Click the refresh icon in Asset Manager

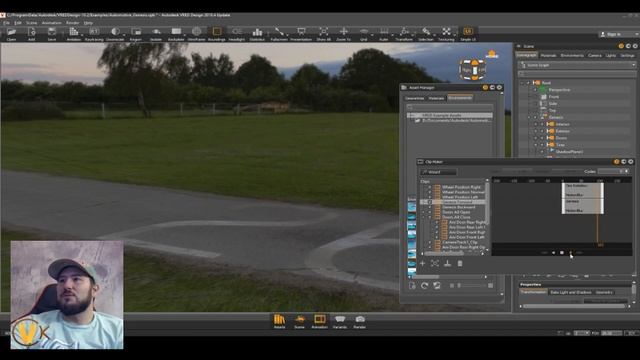click(x=424, y=286)
